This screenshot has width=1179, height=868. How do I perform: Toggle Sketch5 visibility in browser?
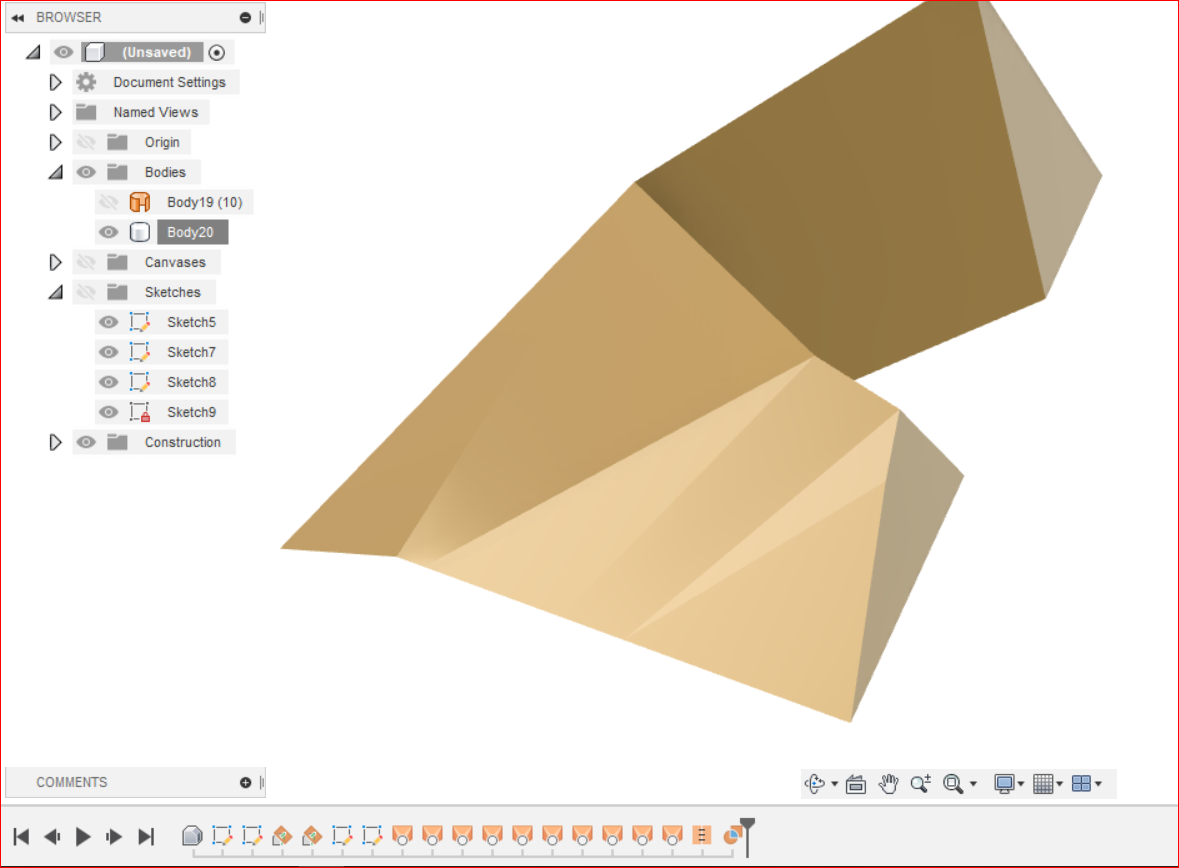pos(108,321)
